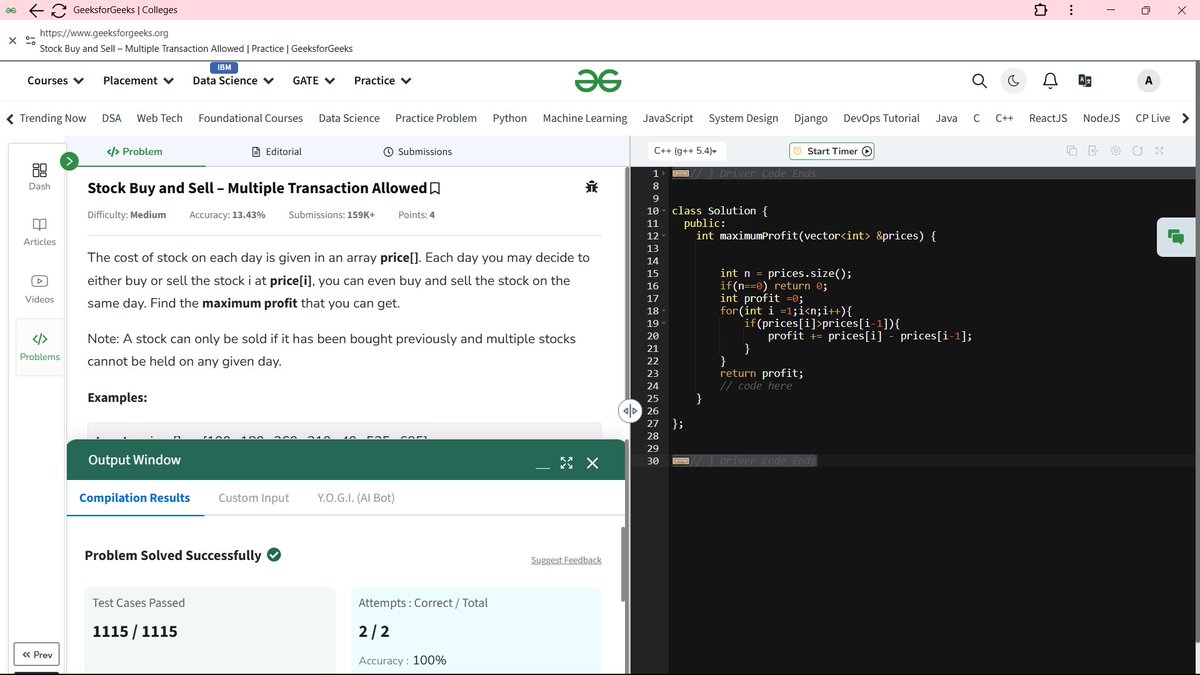Viewport: 1200px width, 675px height.
Task: Open the C++ language selector
Action: click(686, 151)
